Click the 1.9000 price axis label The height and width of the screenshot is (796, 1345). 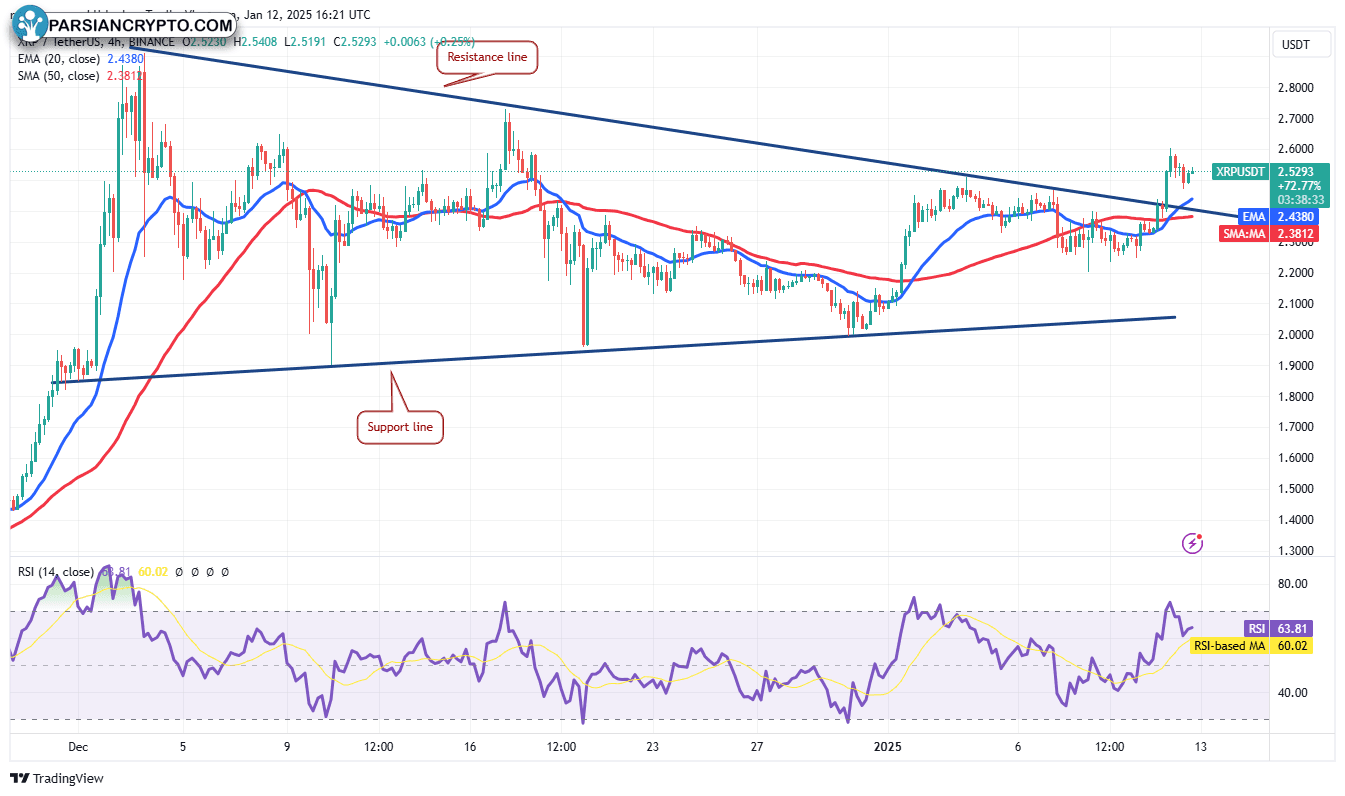pyautogui.click(x=1298, y=366)
